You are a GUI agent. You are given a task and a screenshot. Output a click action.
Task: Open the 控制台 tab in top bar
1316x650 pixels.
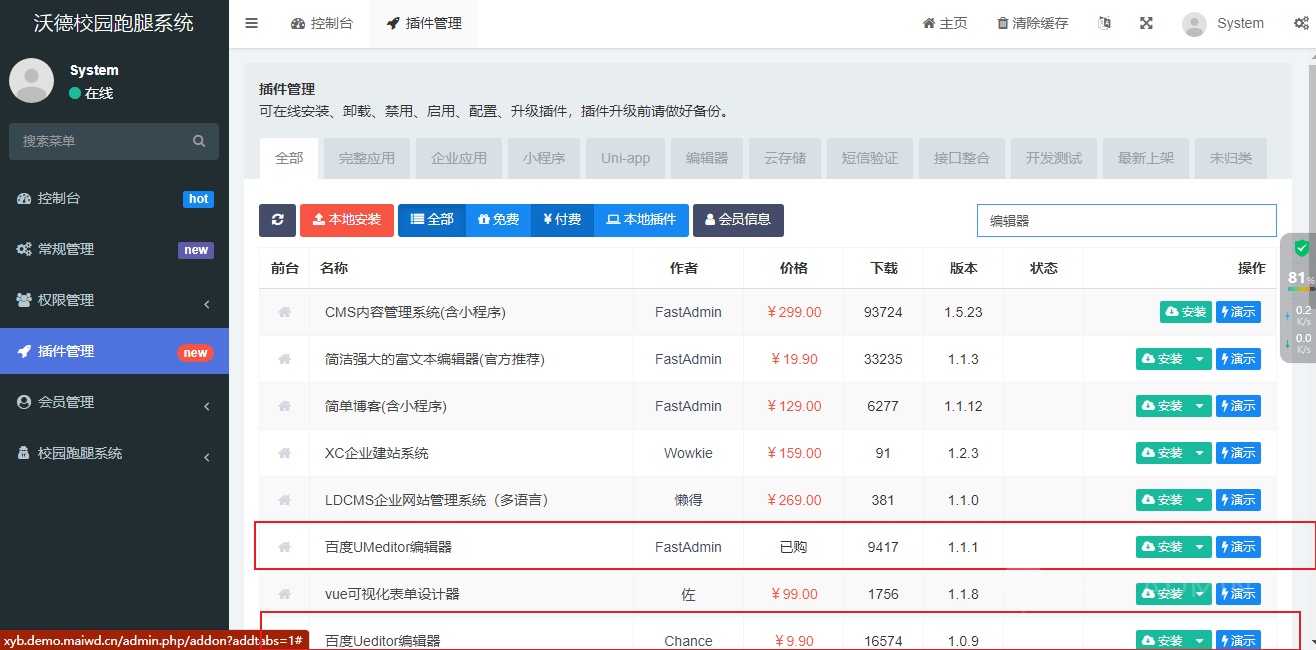pos(322,23)
